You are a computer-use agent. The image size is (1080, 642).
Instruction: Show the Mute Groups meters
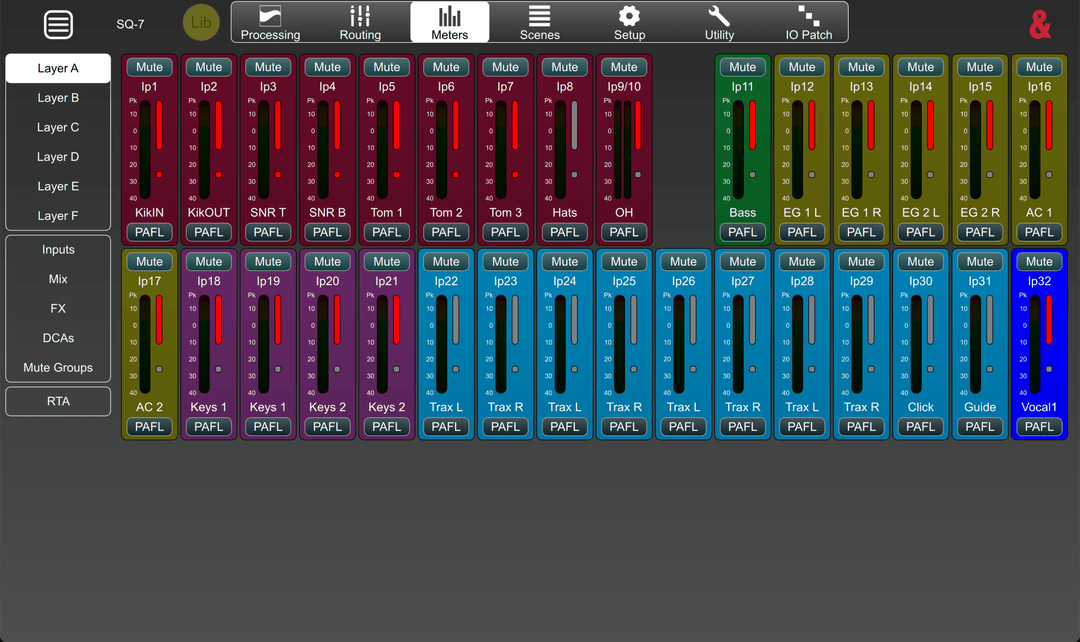58,368
